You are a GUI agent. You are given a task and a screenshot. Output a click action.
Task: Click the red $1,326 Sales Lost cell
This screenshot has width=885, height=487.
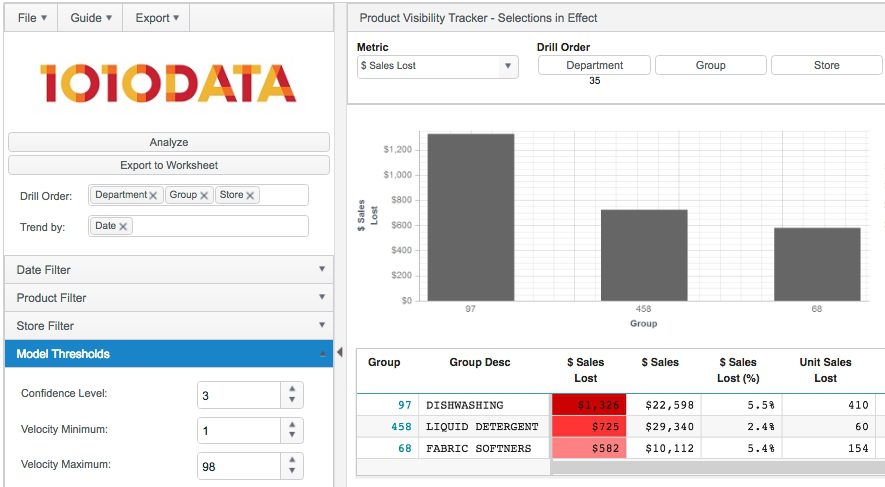[x=589, y=405]
